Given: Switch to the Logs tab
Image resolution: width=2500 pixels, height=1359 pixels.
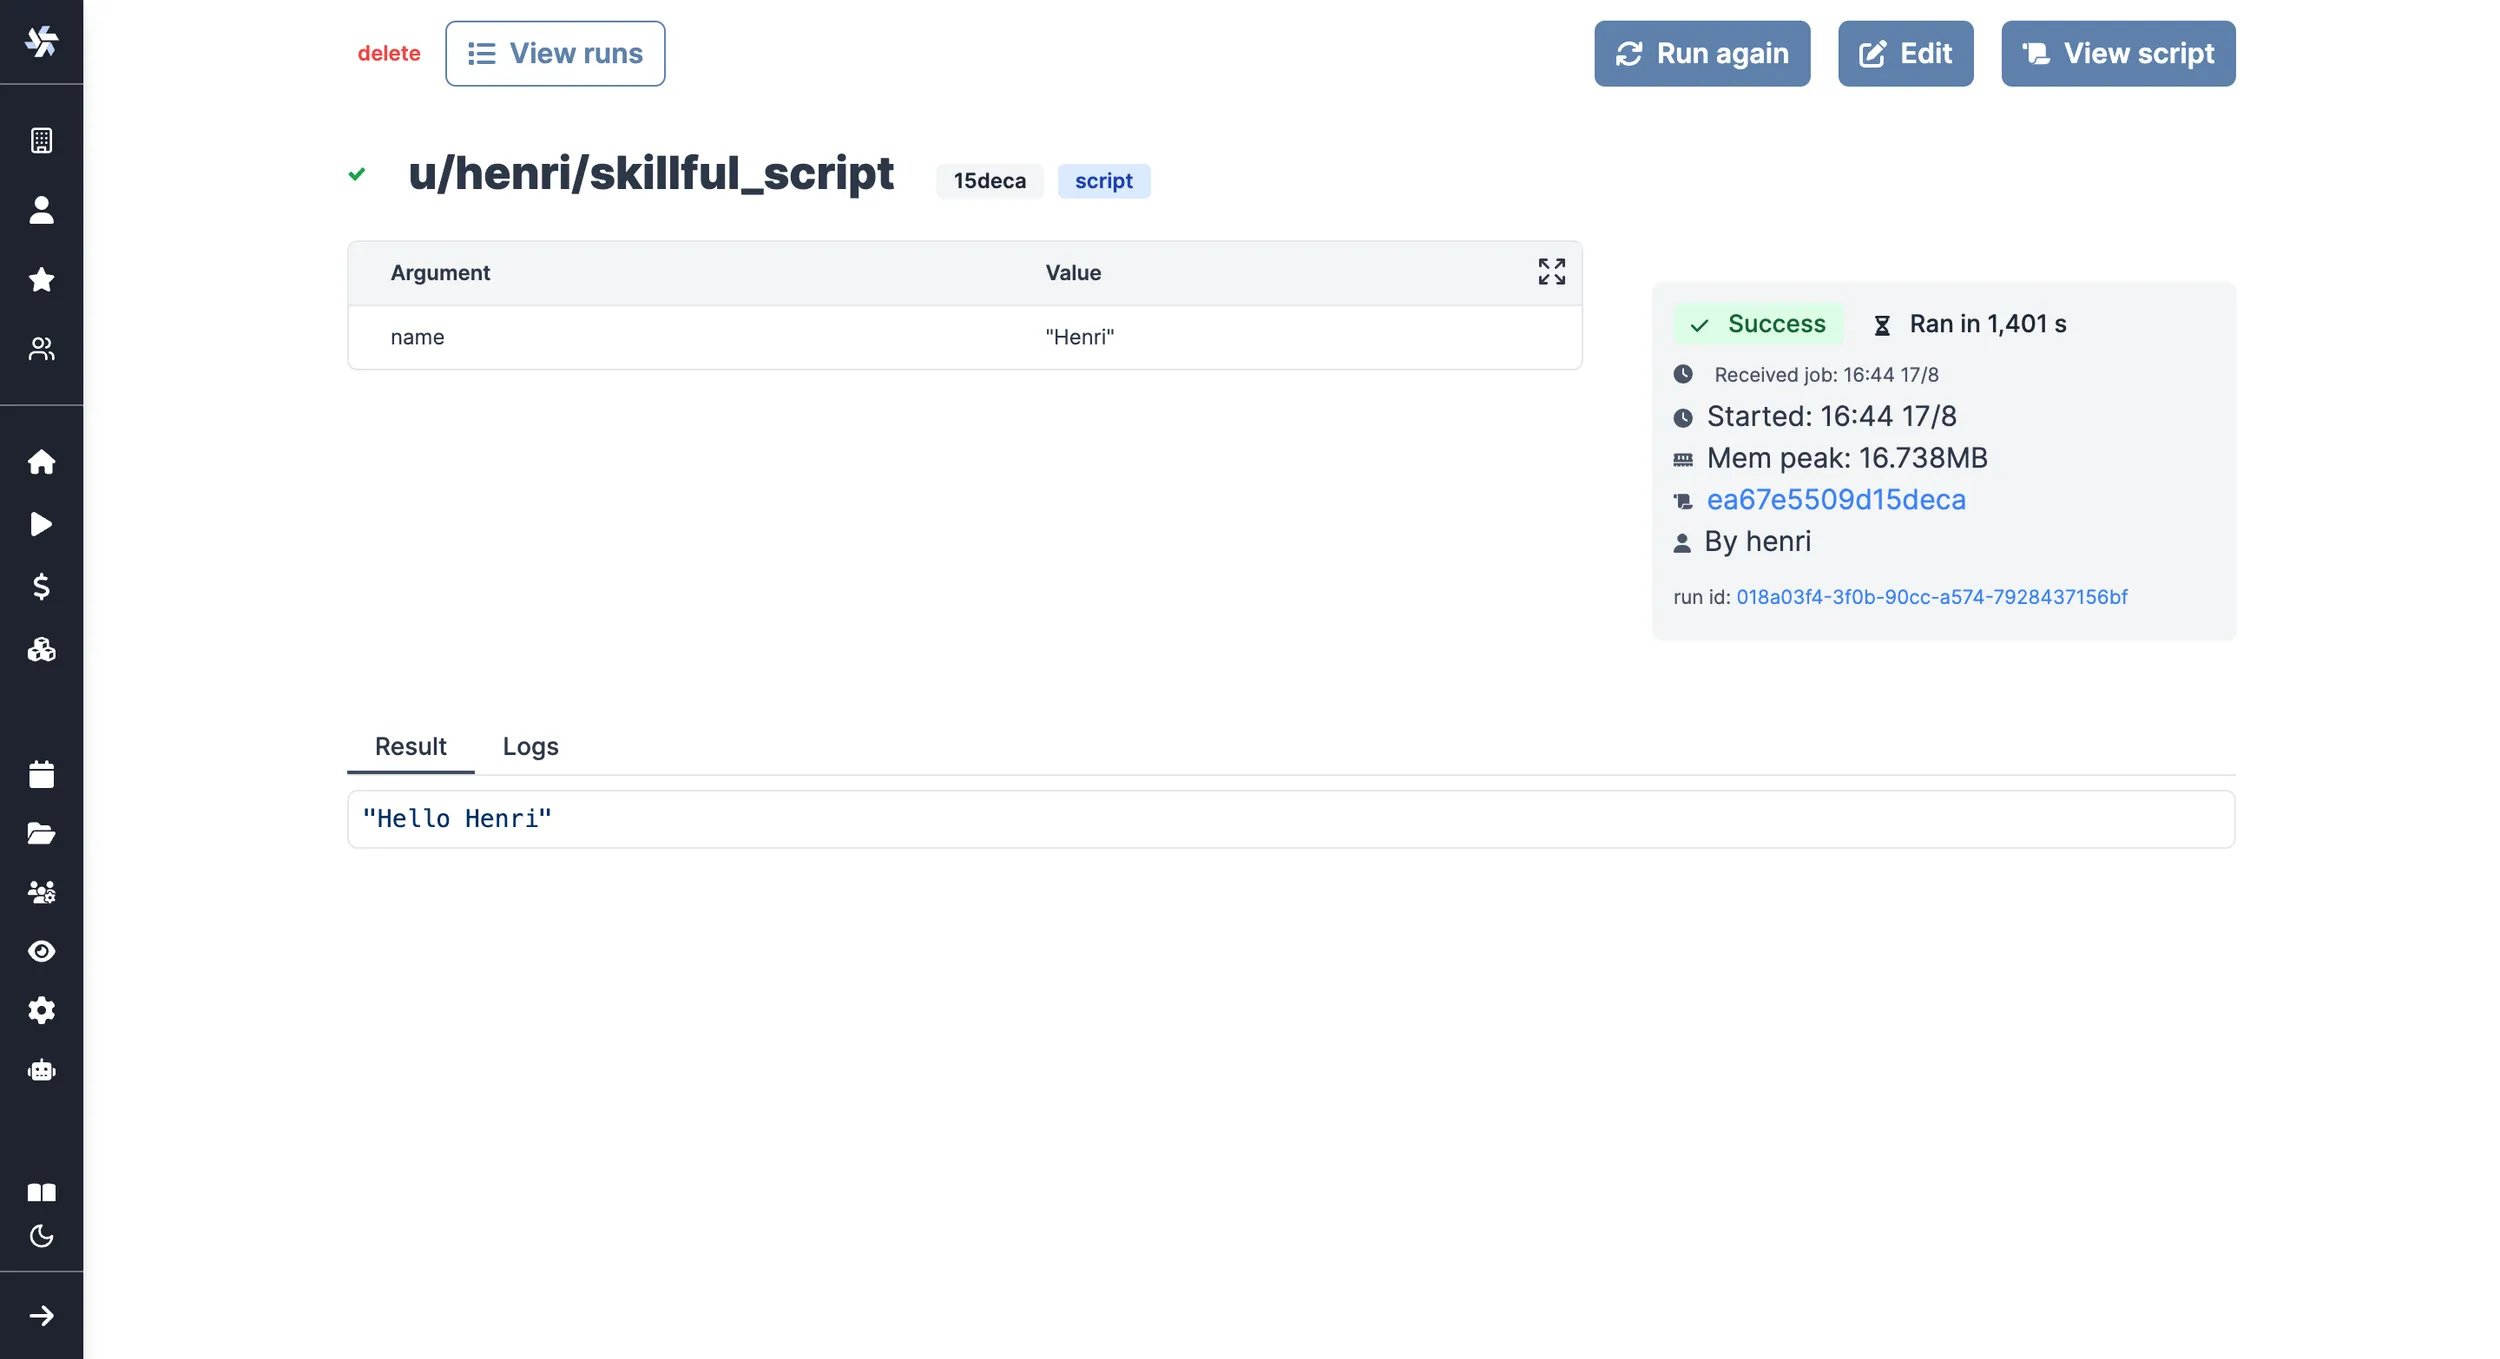Looking at the screenshot, I should tap(530, 746).
